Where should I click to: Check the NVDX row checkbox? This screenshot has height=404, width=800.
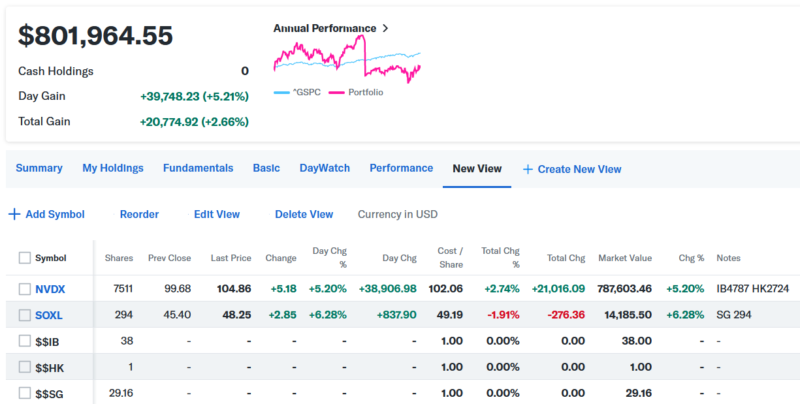tap(25, 289)
